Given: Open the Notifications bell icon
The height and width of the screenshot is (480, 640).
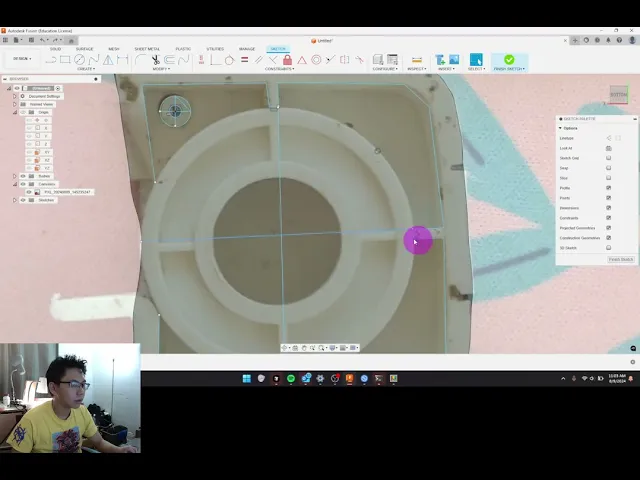Looking at the screenshot, I should (608, 40).
